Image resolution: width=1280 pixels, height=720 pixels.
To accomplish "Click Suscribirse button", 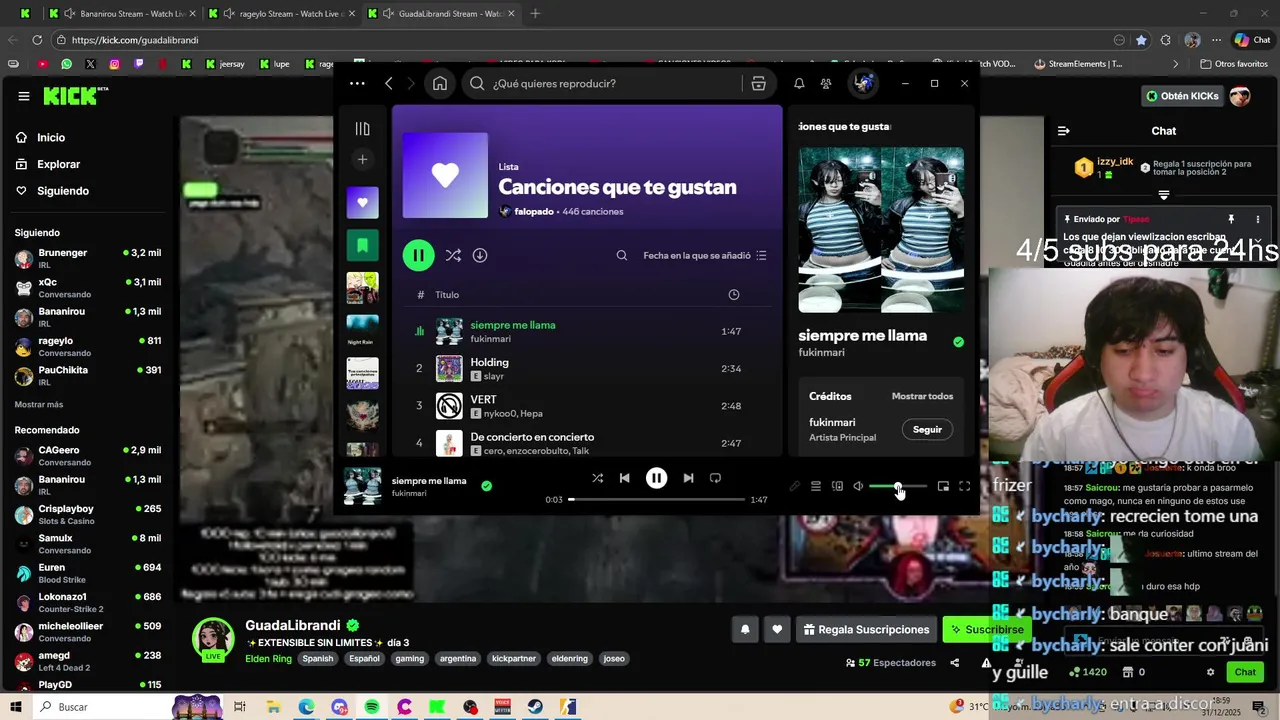I will [x=986, y=630].
